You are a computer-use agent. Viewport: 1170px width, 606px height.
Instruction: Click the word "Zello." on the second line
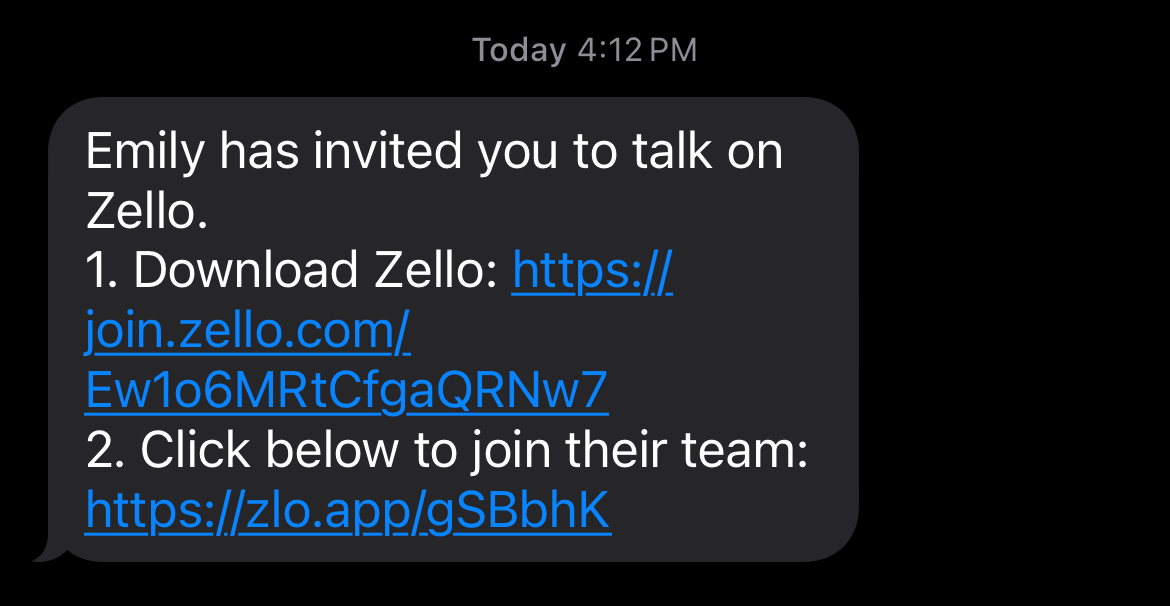coord(146,212)
